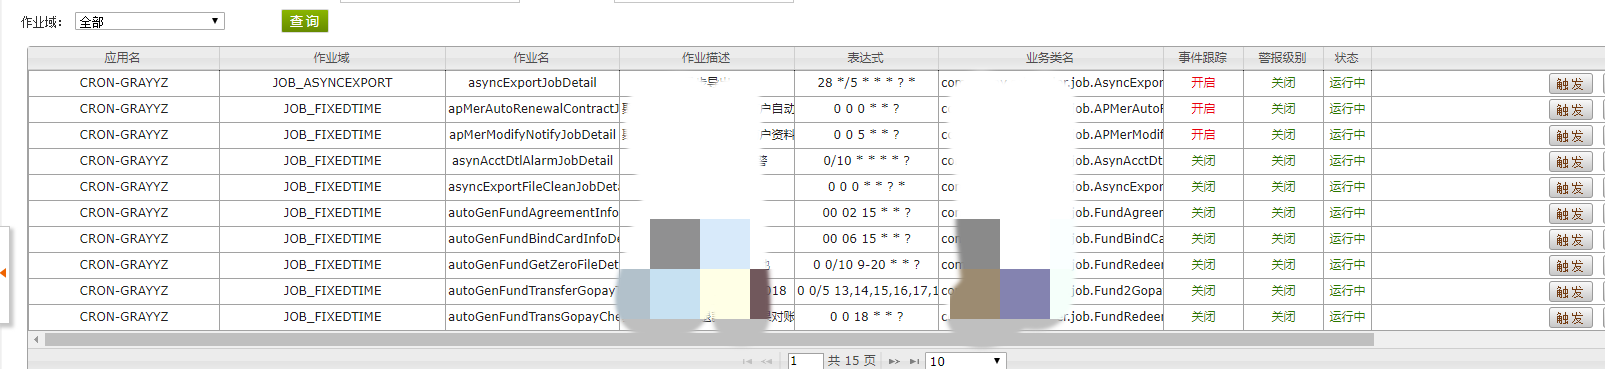Select JOB_ASYNCEXPORT cell in first row
Image resolution: width=1605 pixels, height=369 pixels.
(x=332, y=83)
